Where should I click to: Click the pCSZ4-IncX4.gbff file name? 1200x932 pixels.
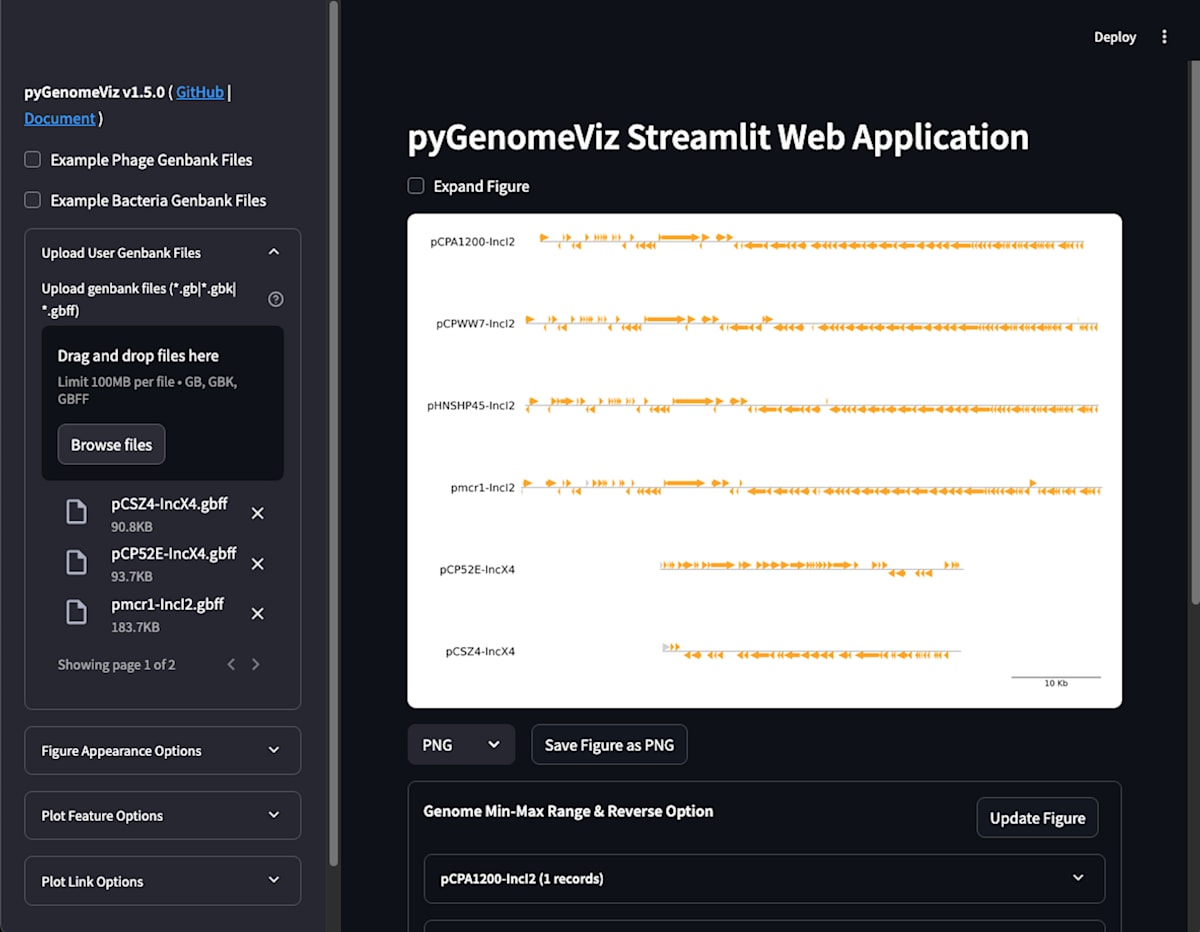point(169,504)
